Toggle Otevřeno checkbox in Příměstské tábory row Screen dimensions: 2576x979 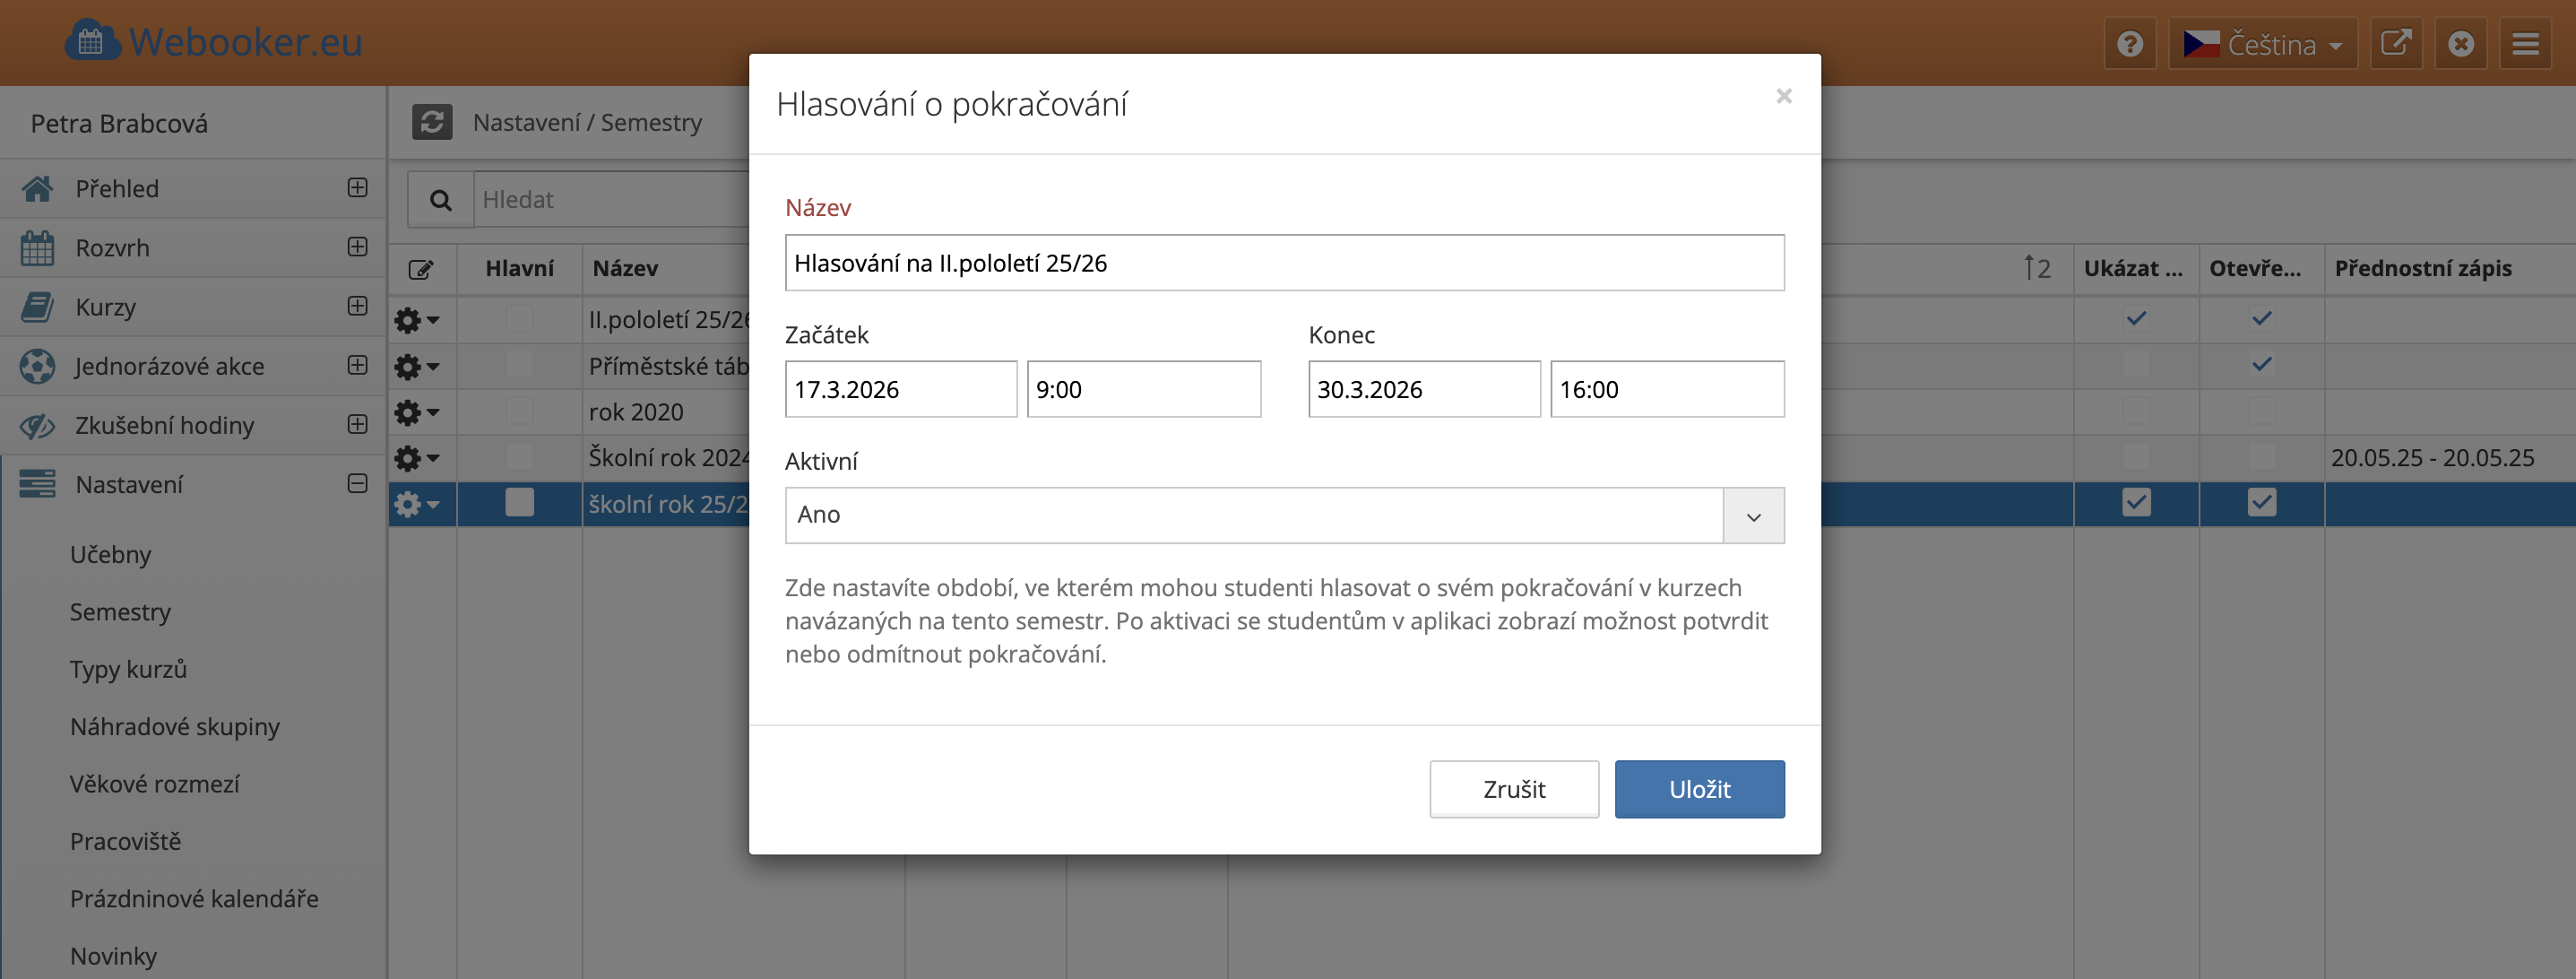[x=2261, y=365]
